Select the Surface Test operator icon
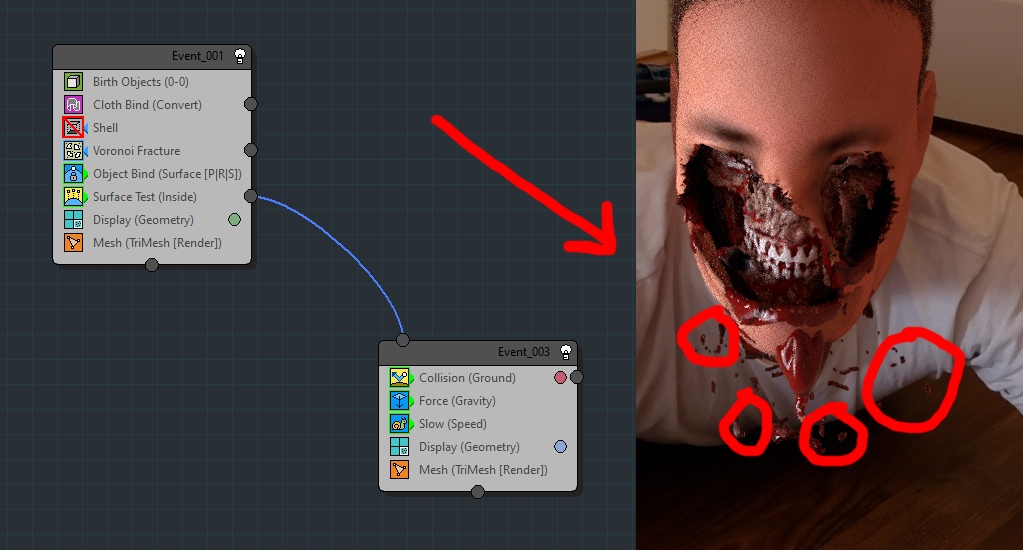Viewport: 1023px width, 553px height. pyautogui.click(x=73, y=196)
